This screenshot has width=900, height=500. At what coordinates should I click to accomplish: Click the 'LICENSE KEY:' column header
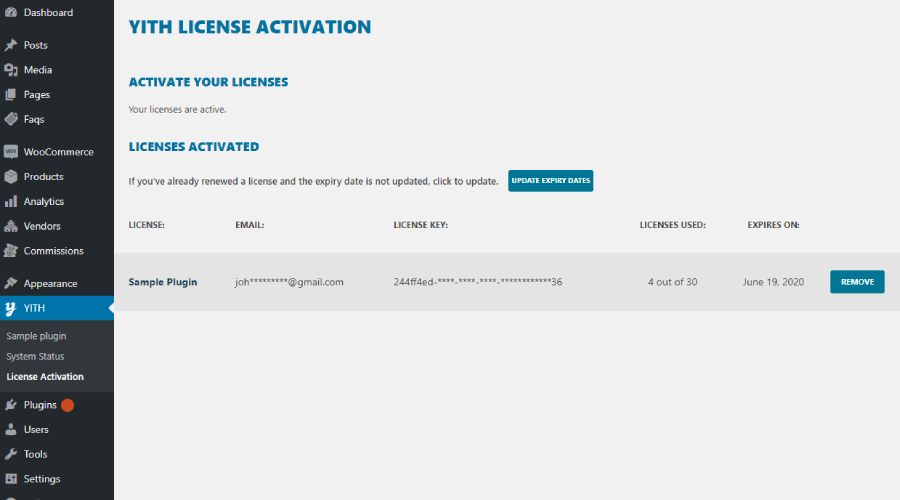(x=421, y=225)
